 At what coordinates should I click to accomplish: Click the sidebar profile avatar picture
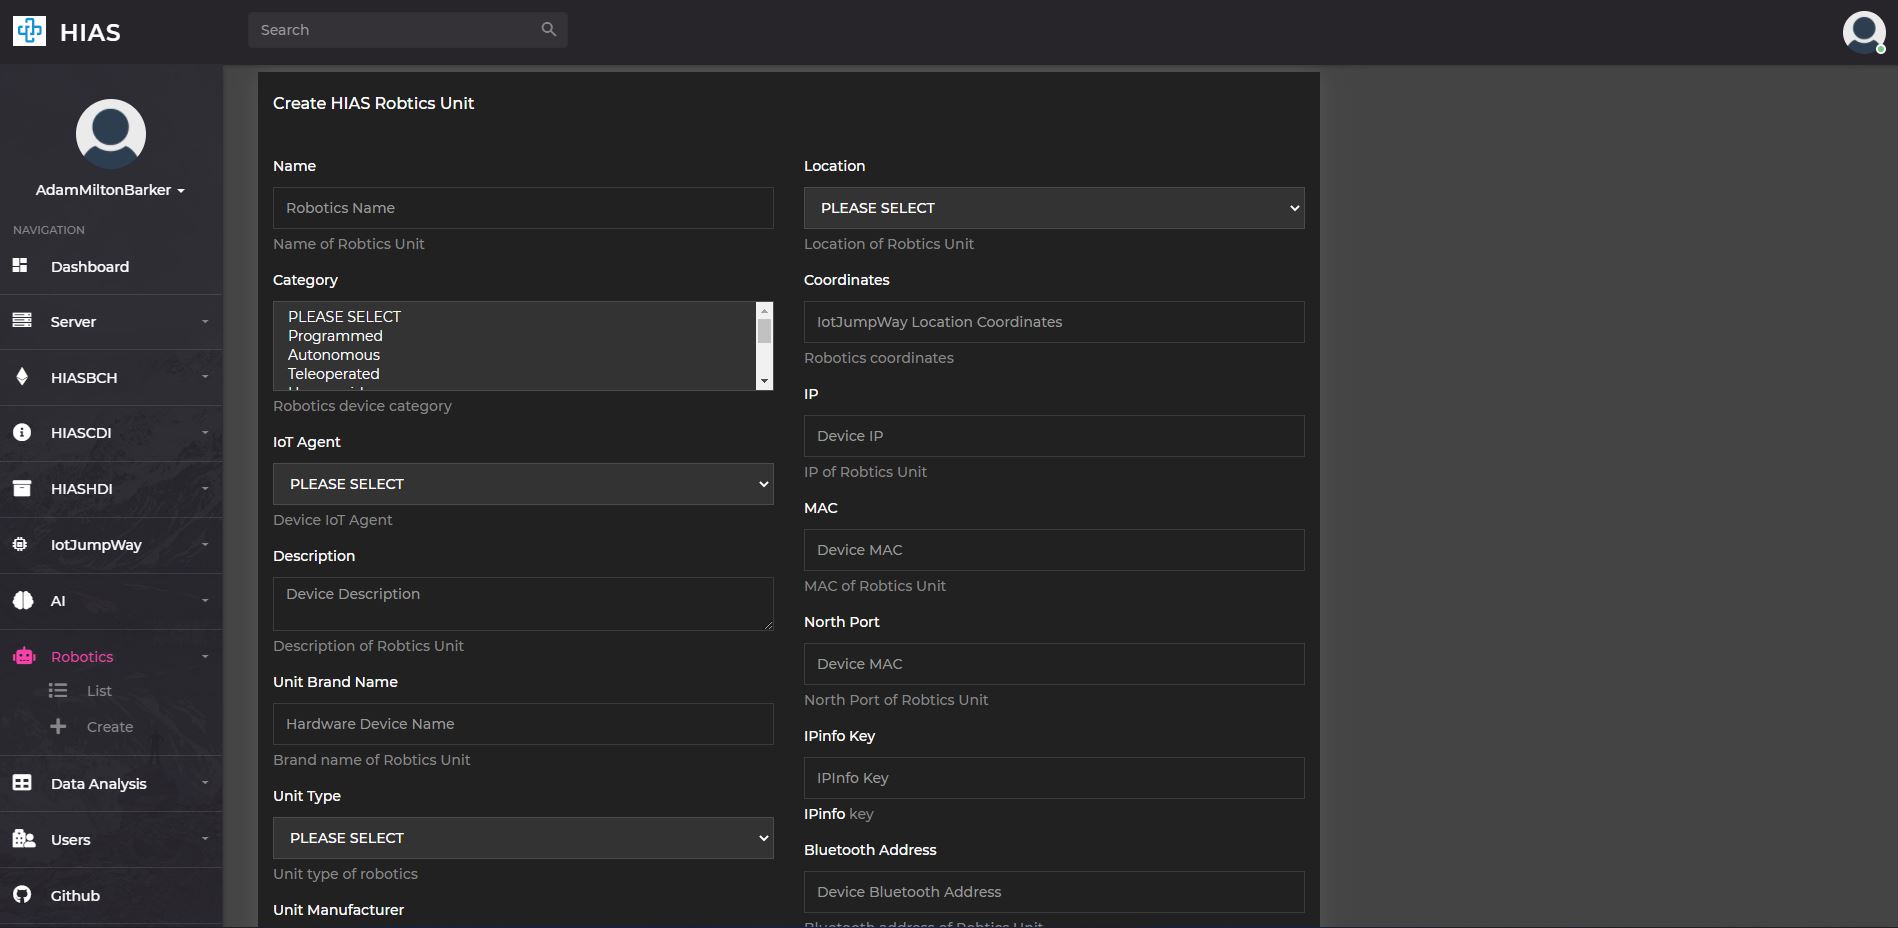[x=111, y=134]
